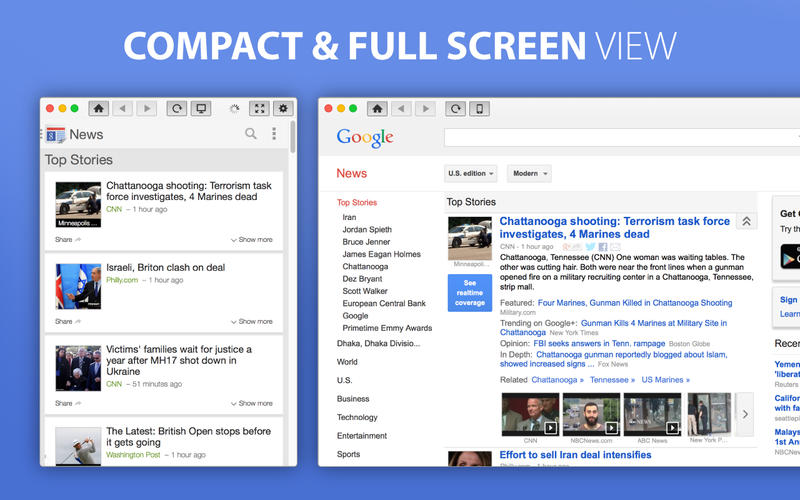The image size is (800, 500).
Task: Advance video thumbnails with right arrow
Action: pos(745,414)
